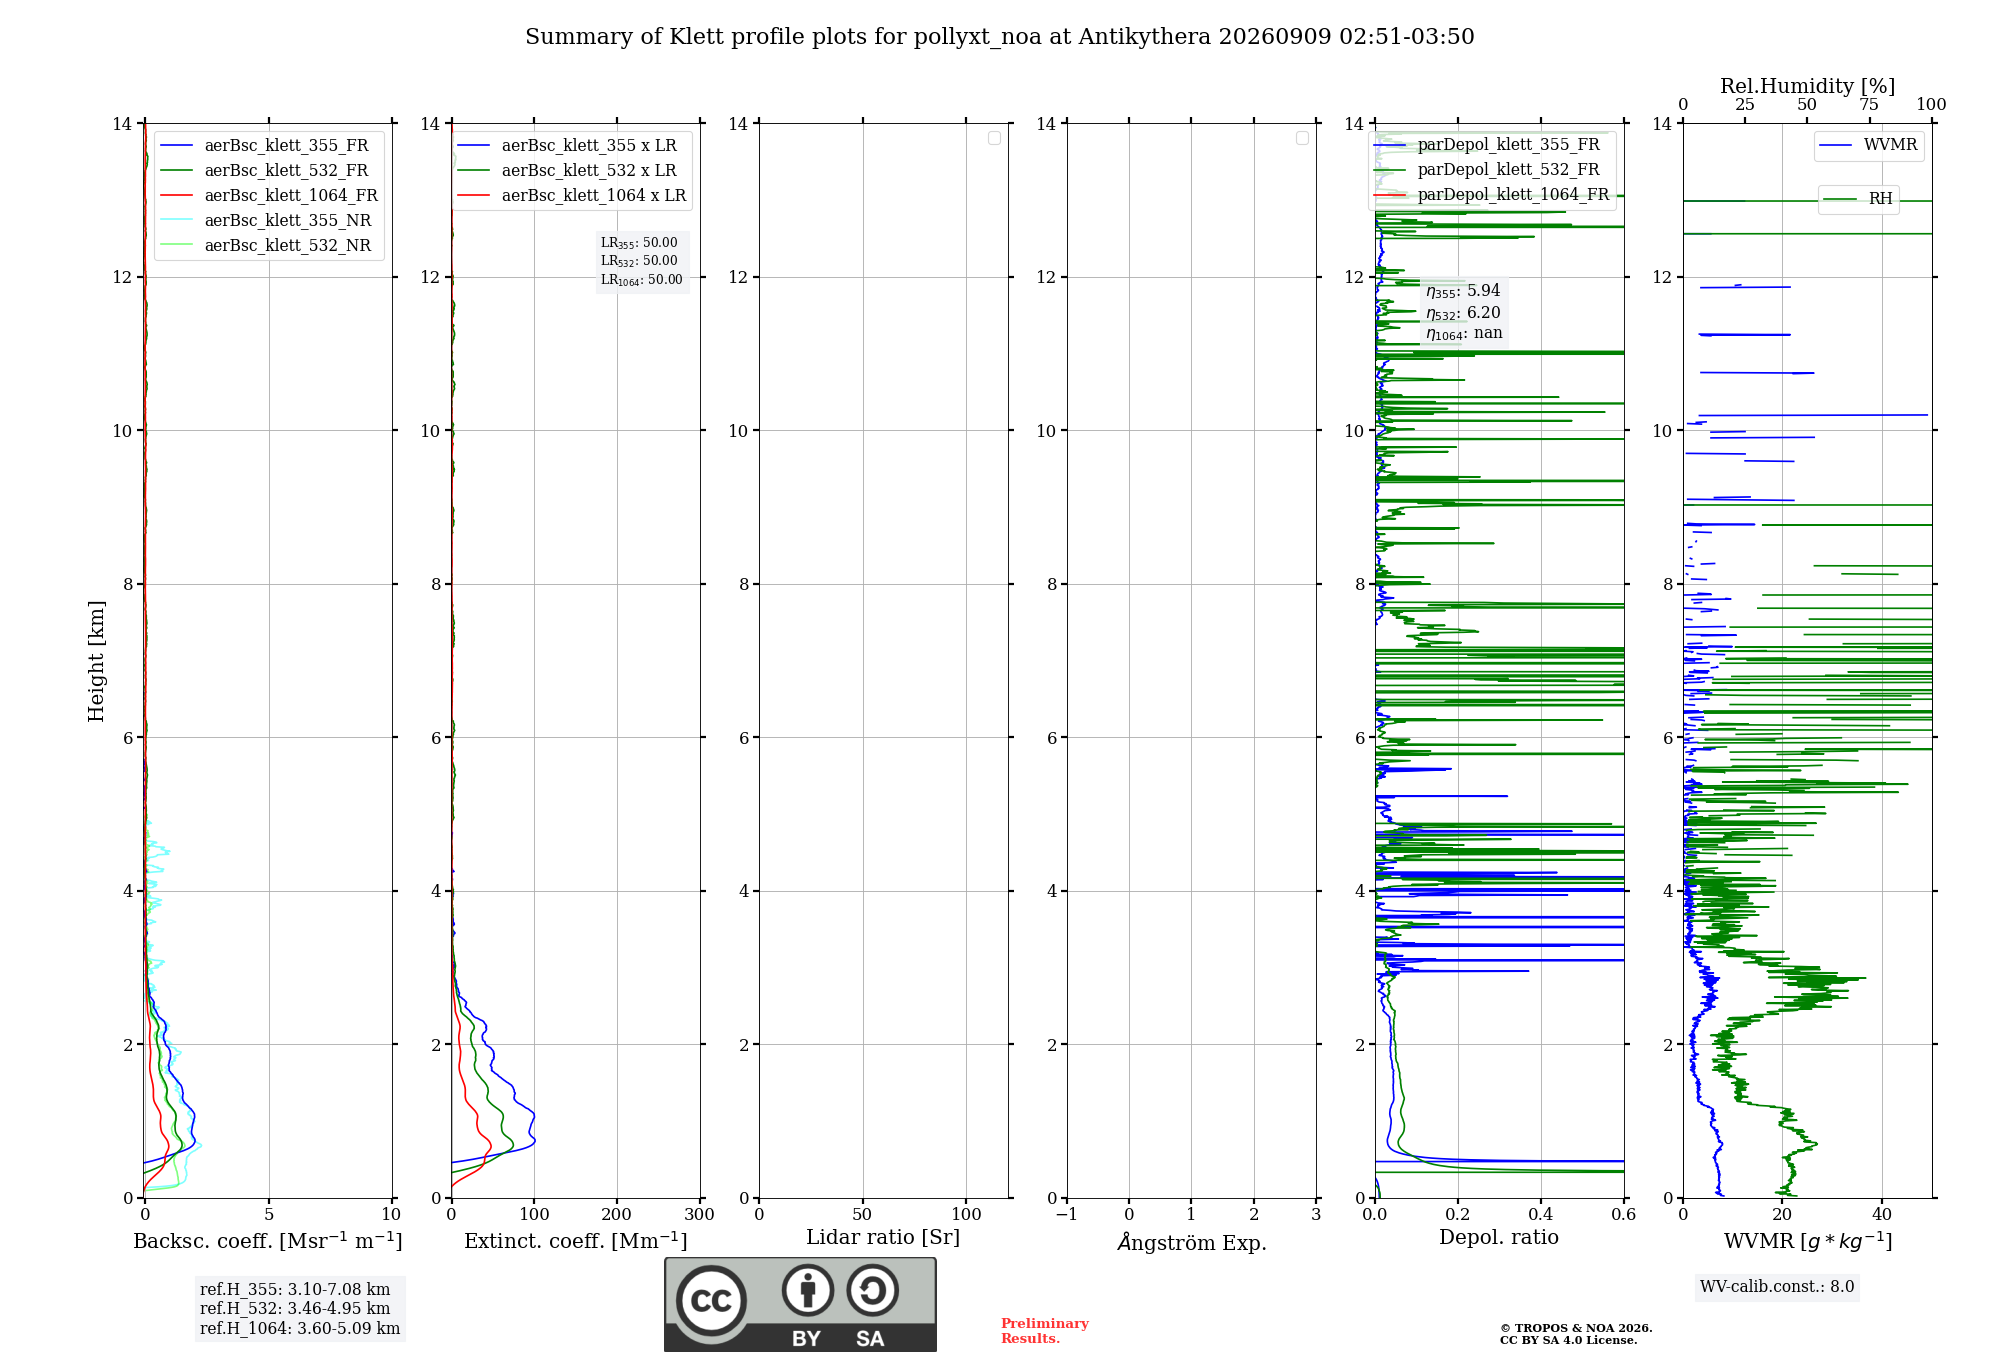Click the ref.H_532: 3.46-4.95 km text
The height and width of the screenshot is (1360, 2000).
coord(295,1308)
